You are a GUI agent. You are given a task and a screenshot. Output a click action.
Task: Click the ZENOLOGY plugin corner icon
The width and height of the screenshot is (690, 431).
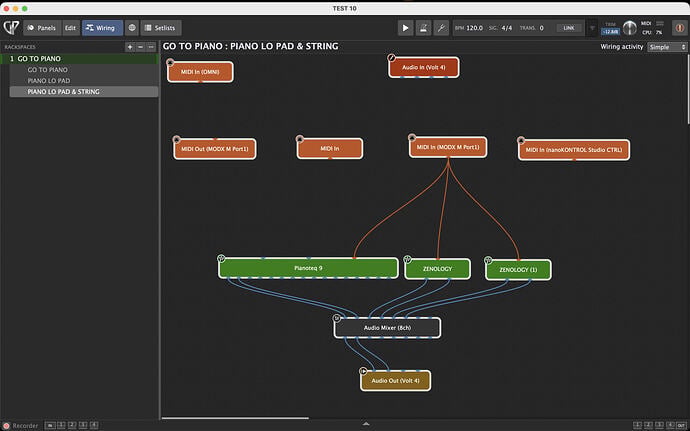click(407, 259)
